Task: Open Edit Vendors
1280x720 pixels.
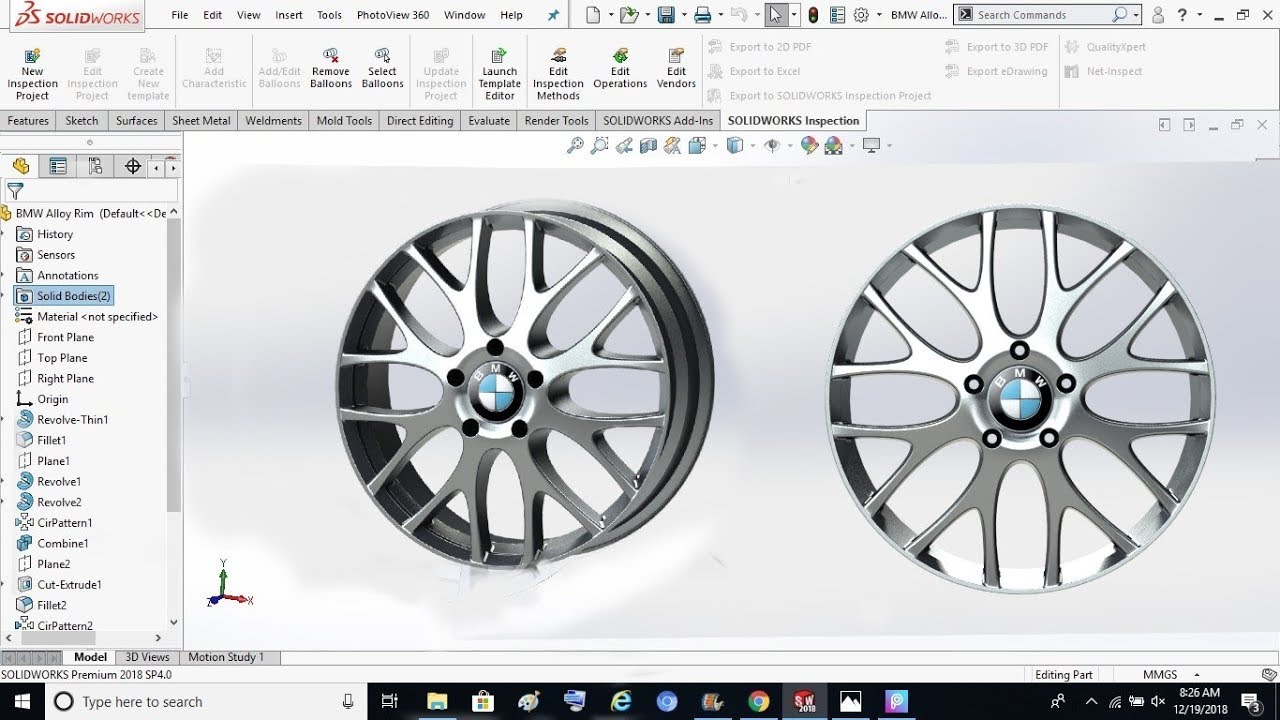Action: coord(677,68)
